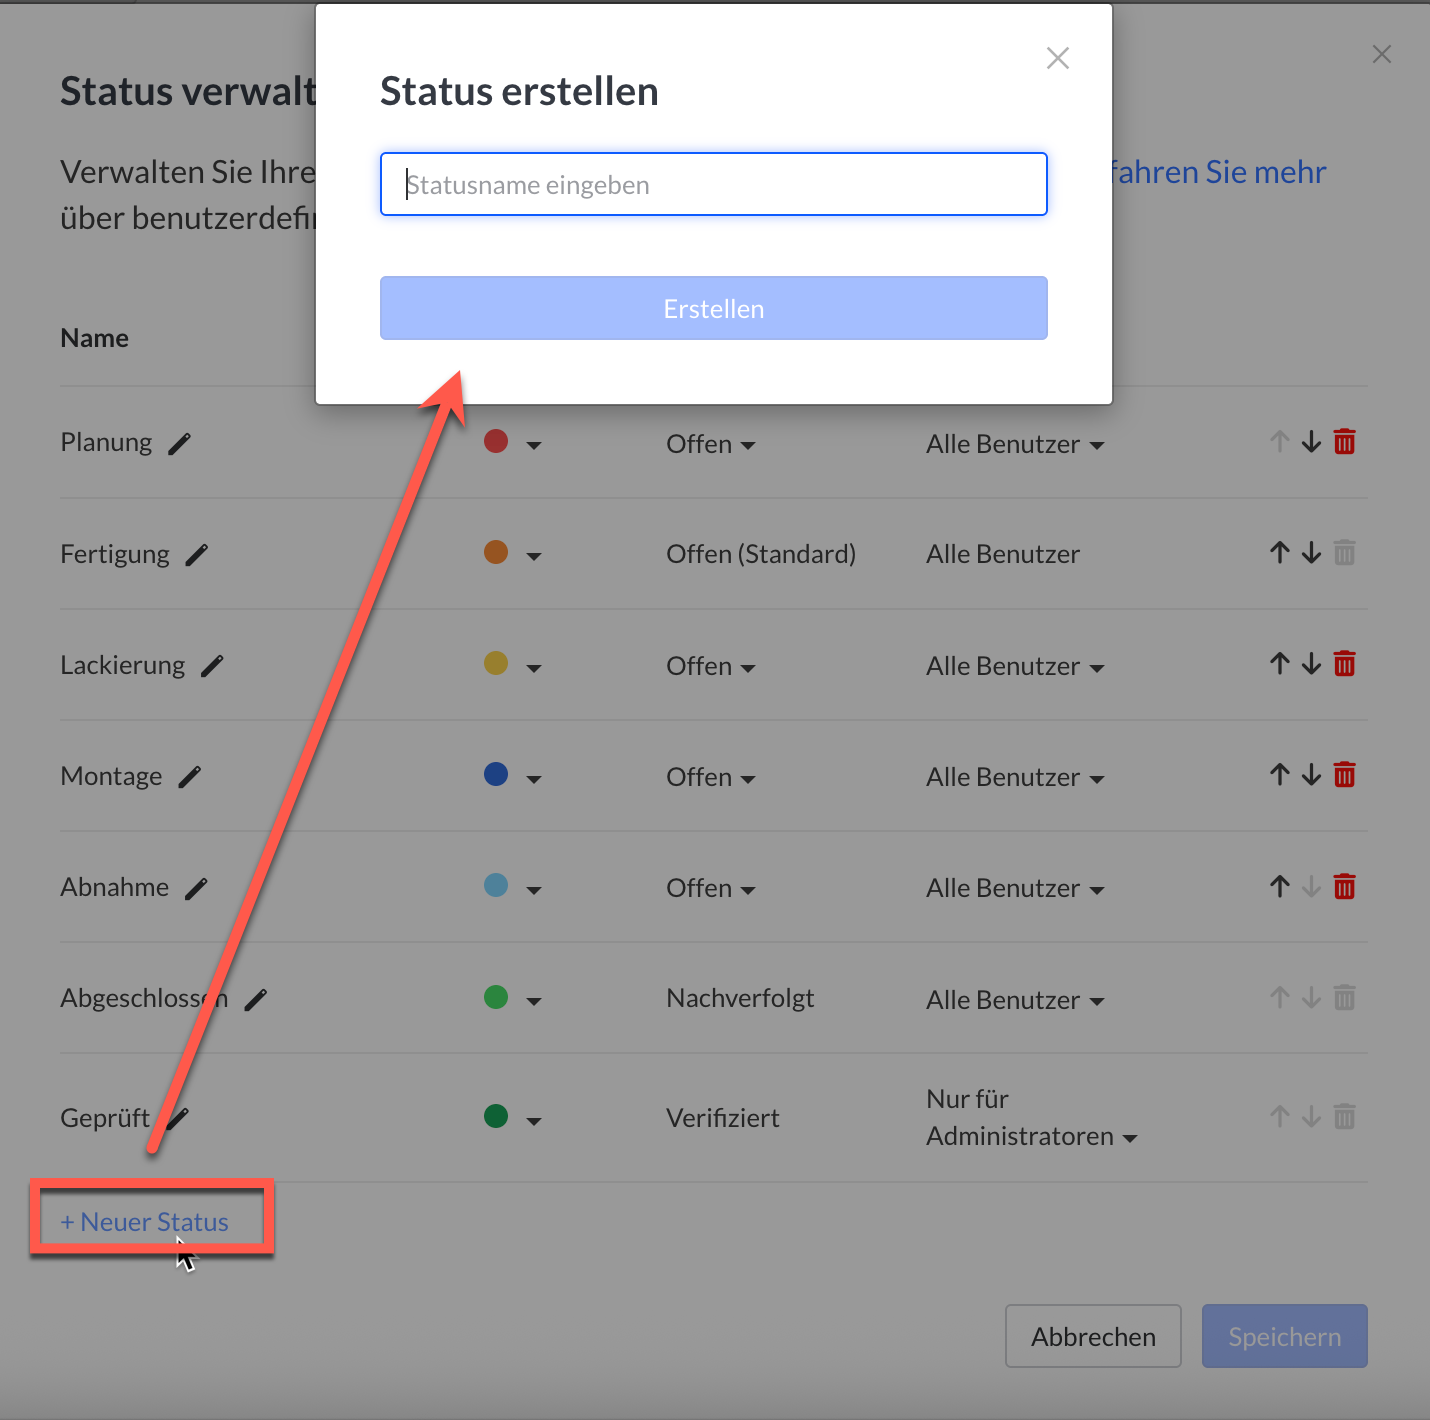This screenshot has height=1420, width=1430.
Task: Delete the Planung status with trash icon
Action: click(1344, 442)
